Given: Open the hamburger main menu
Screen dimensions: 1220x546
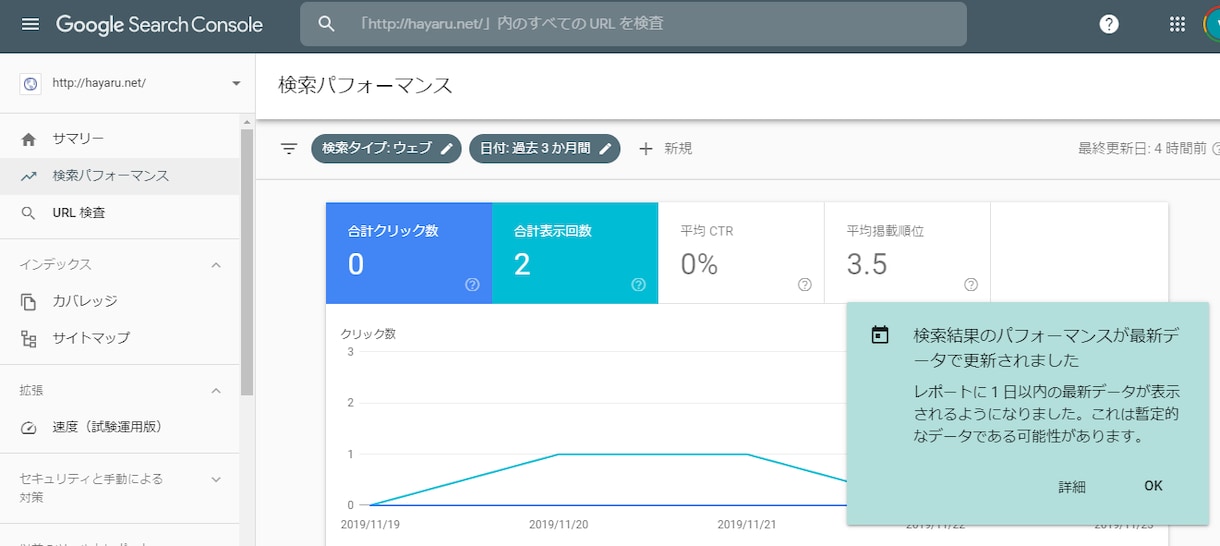Looking at the screenshot, I should (31, 24).
